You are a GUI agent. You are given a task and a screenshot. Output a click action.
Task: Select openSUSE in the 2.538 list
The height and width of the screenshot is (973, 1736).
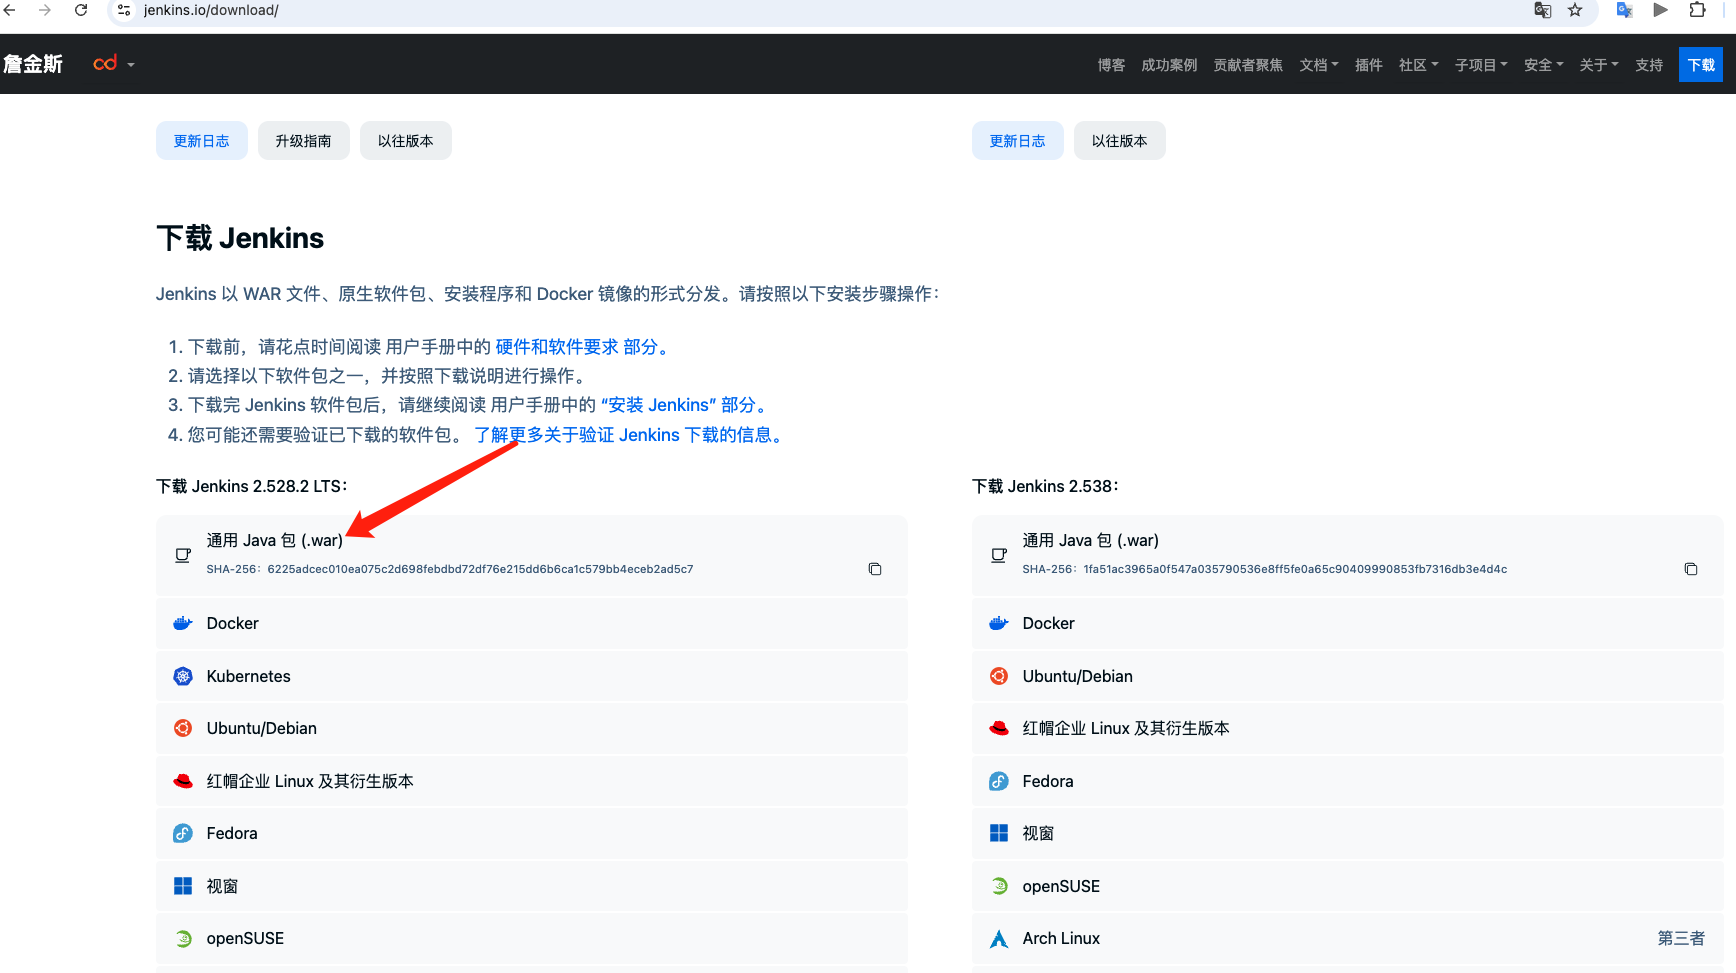[1348, 886]
